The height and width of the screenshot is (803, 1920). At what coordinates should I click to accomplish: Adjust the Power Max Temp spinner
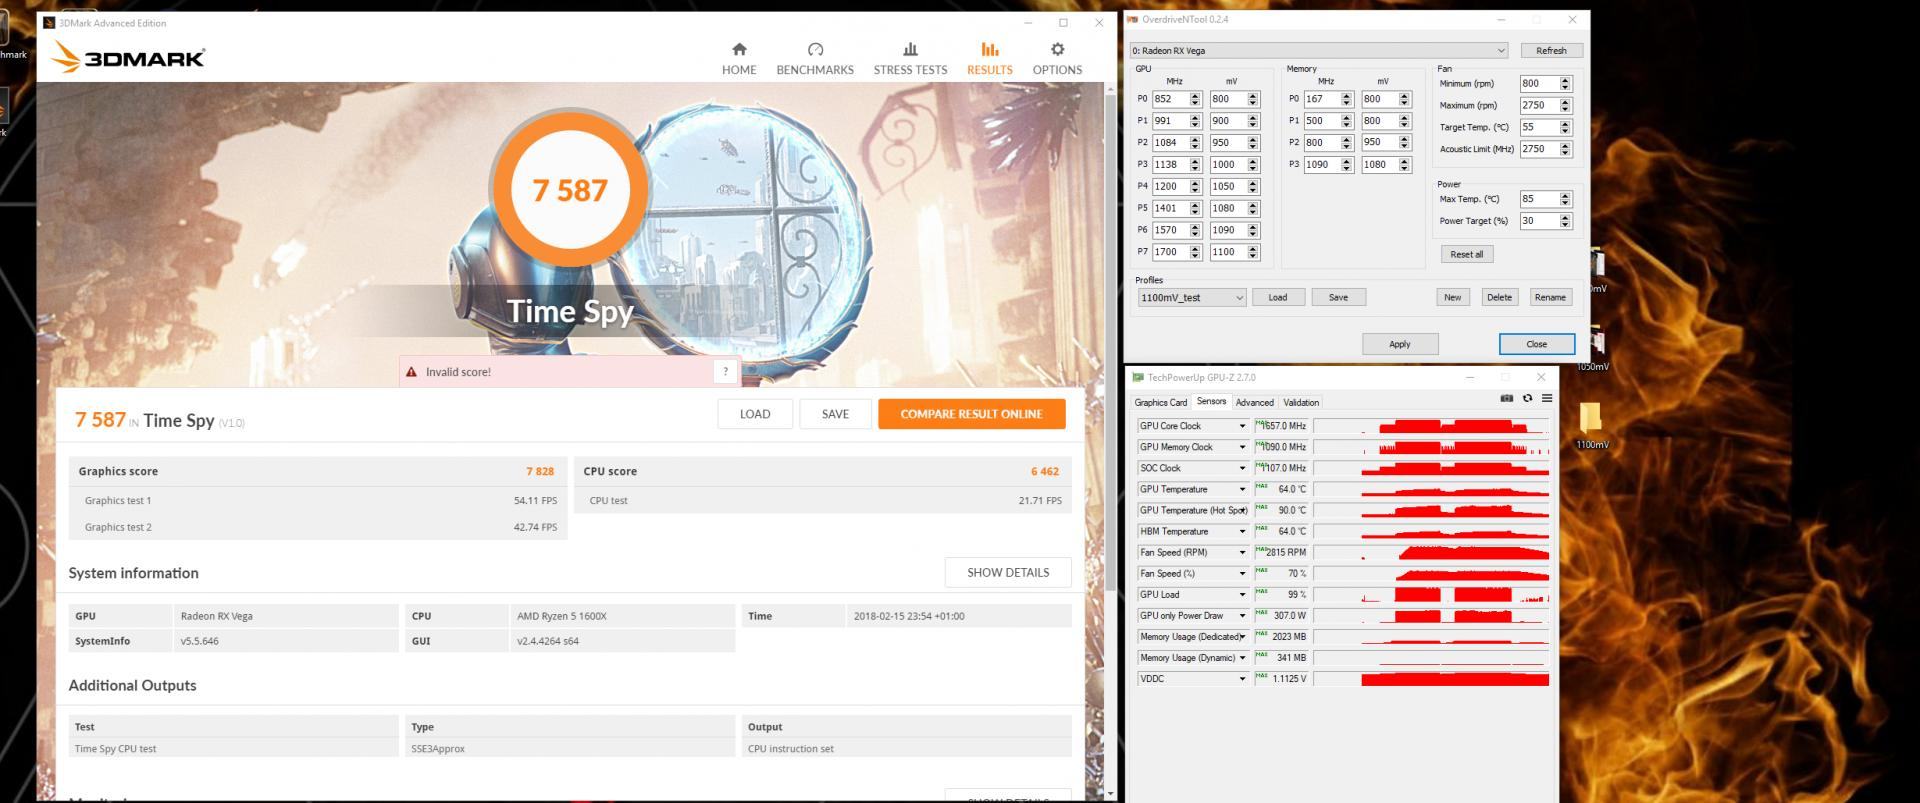pyautogui.click(x=1565, y=199)
